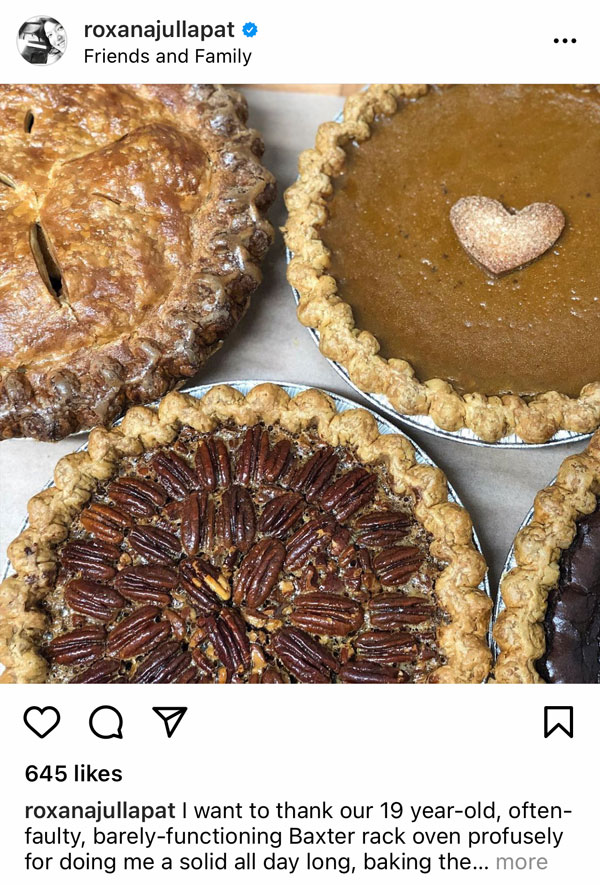This screenshot has height=885, width=600.
Task: Like the post with the heart icon
Action: pyautogui.click(x=42, y=721)
